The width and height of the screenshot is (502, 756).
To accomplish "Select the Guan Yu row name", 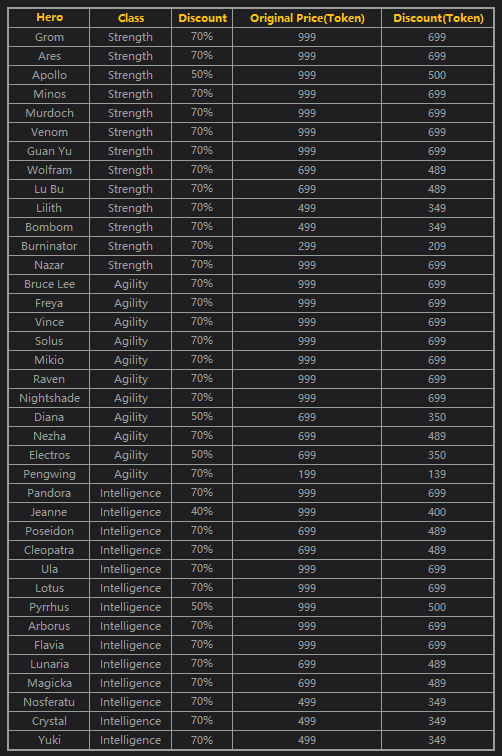I will [49, 151].
